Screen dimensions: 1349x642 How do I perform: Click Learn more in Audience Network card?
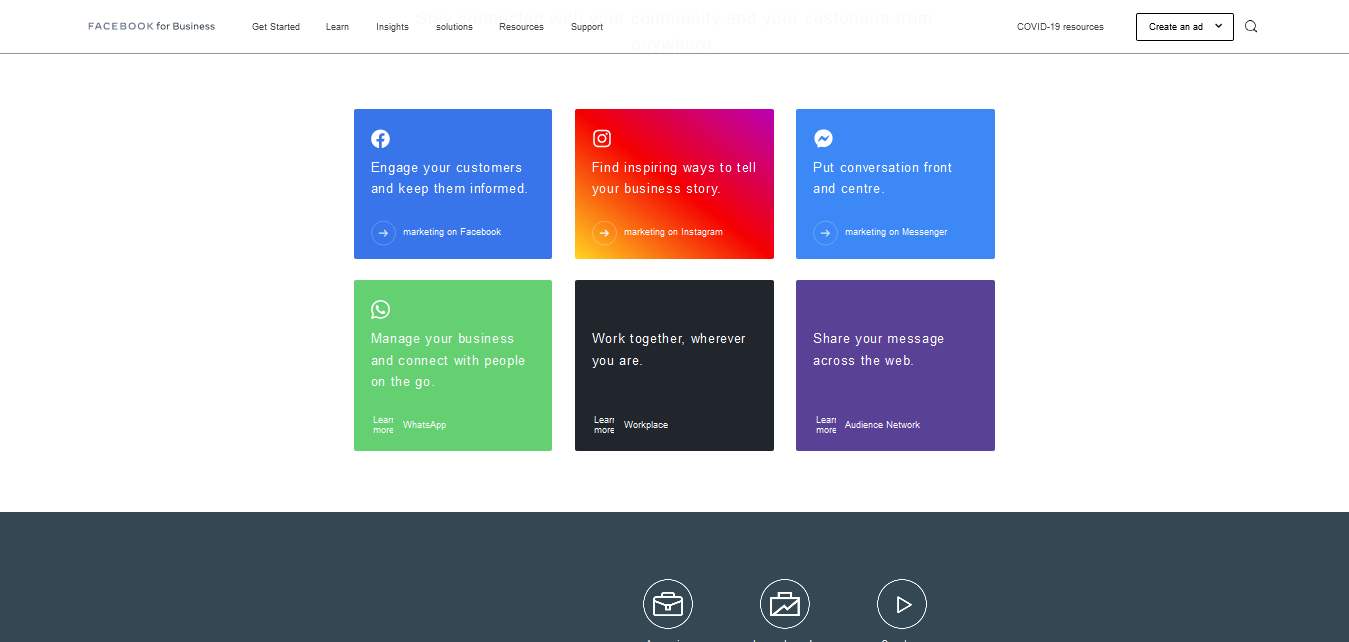tap(826, 425)
